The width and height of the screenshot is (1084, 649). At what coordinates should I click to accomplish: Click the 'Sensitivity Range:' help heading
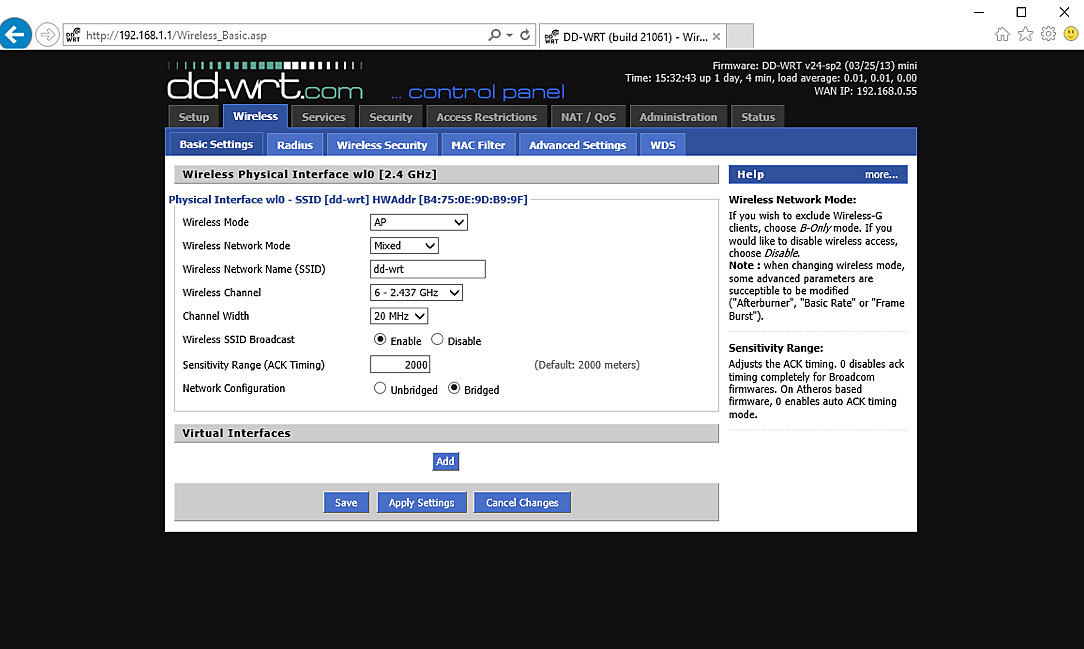pos(776,348)
